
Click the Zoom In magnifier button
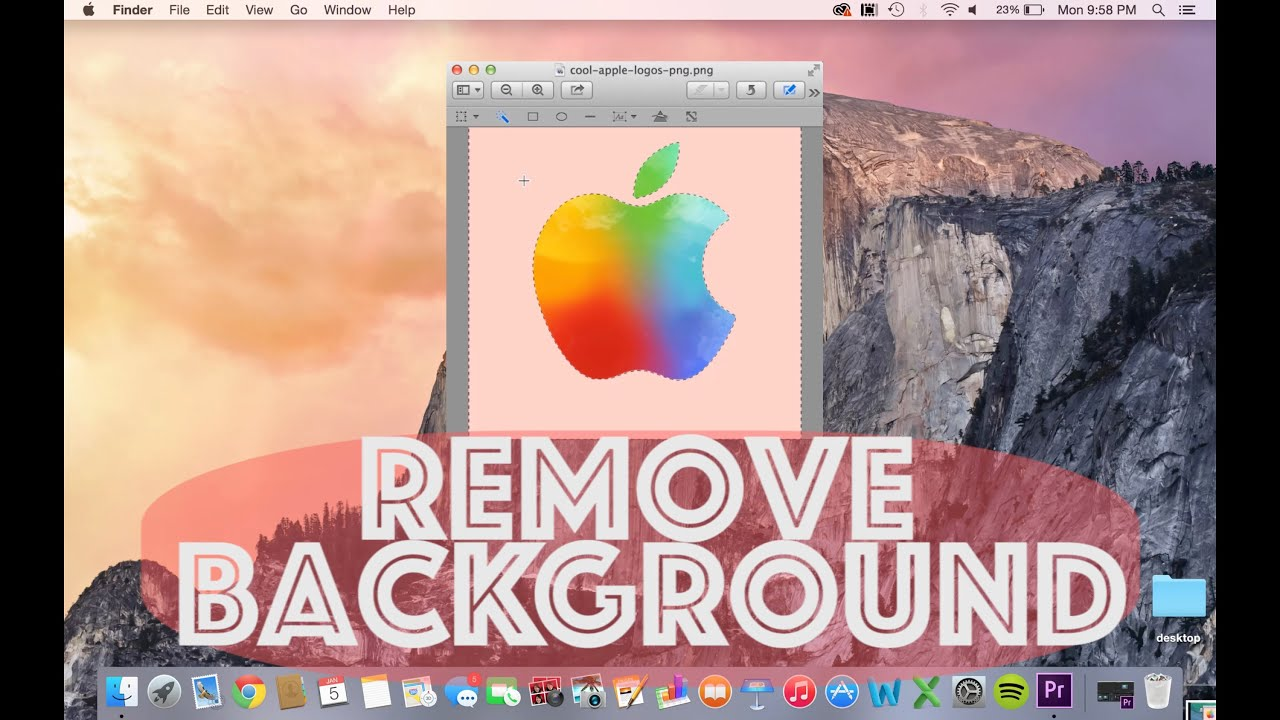(x=538, y=90)
